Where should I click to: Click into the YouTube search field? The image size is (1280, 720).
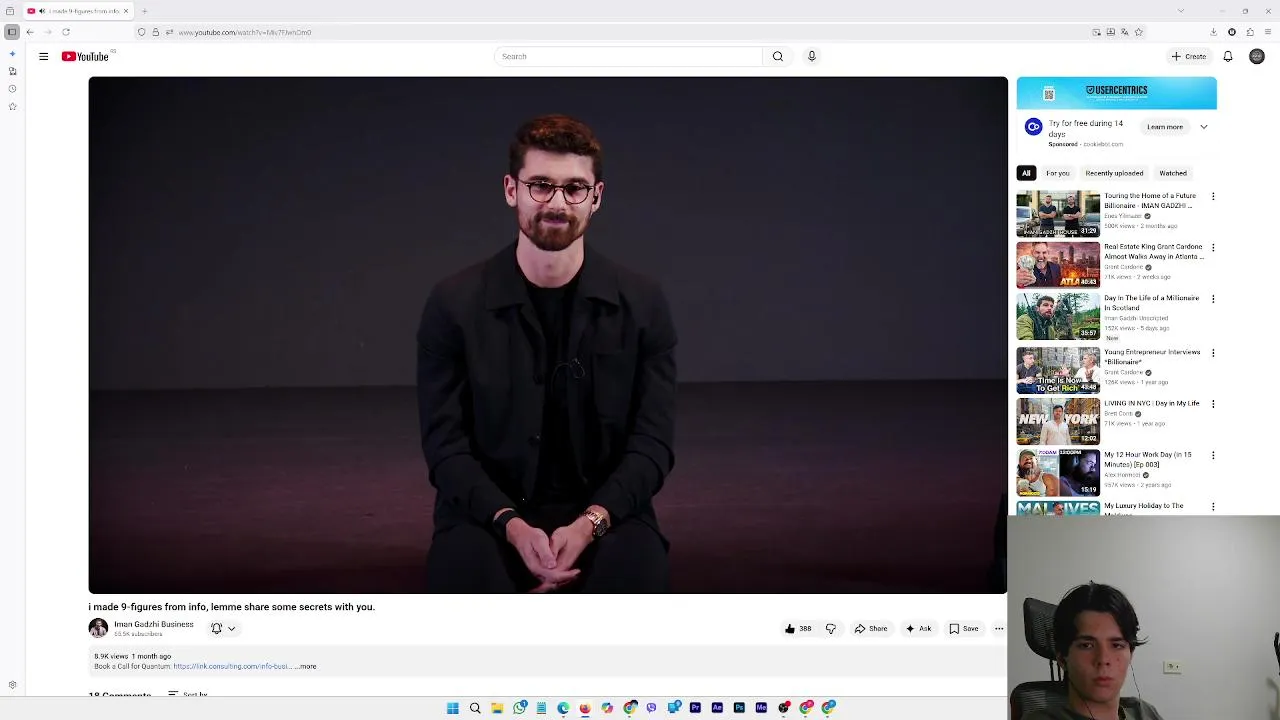[x=629, y=56]
